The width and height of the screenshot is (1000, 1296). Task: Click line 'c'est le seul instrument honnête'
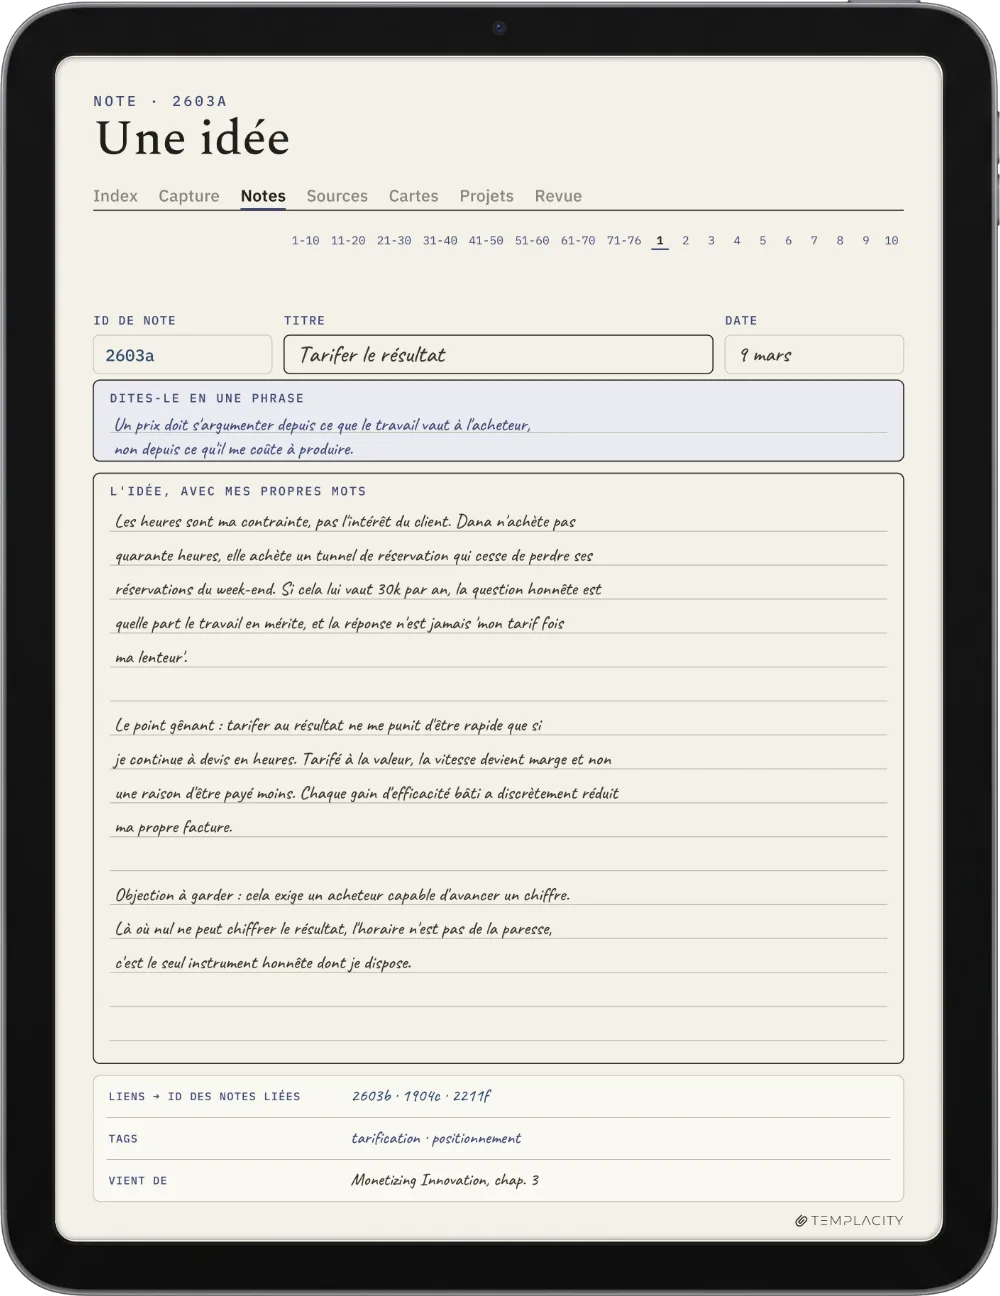(263, 963)
